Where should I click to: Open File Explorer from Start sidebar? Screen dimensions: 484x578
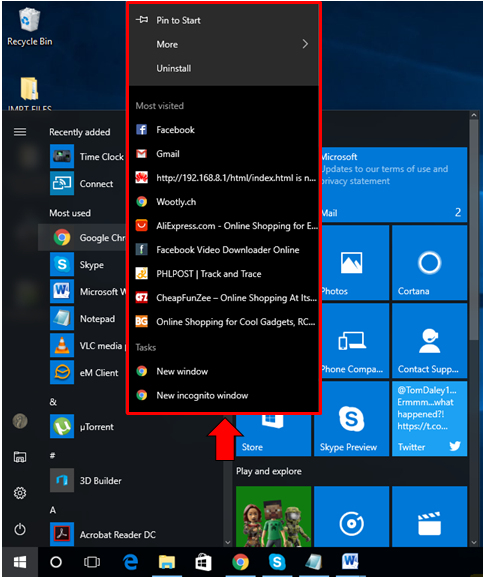(20, 457)
